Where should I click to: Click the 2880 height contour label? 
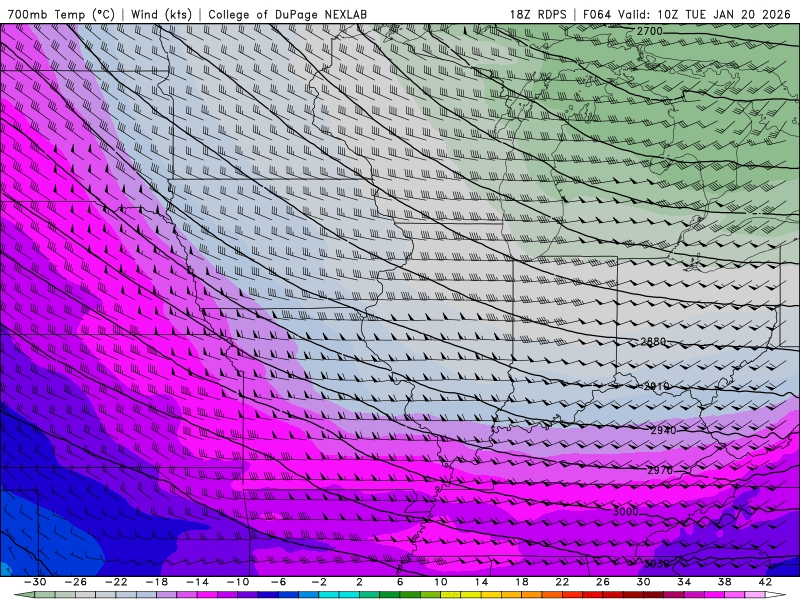653,341
